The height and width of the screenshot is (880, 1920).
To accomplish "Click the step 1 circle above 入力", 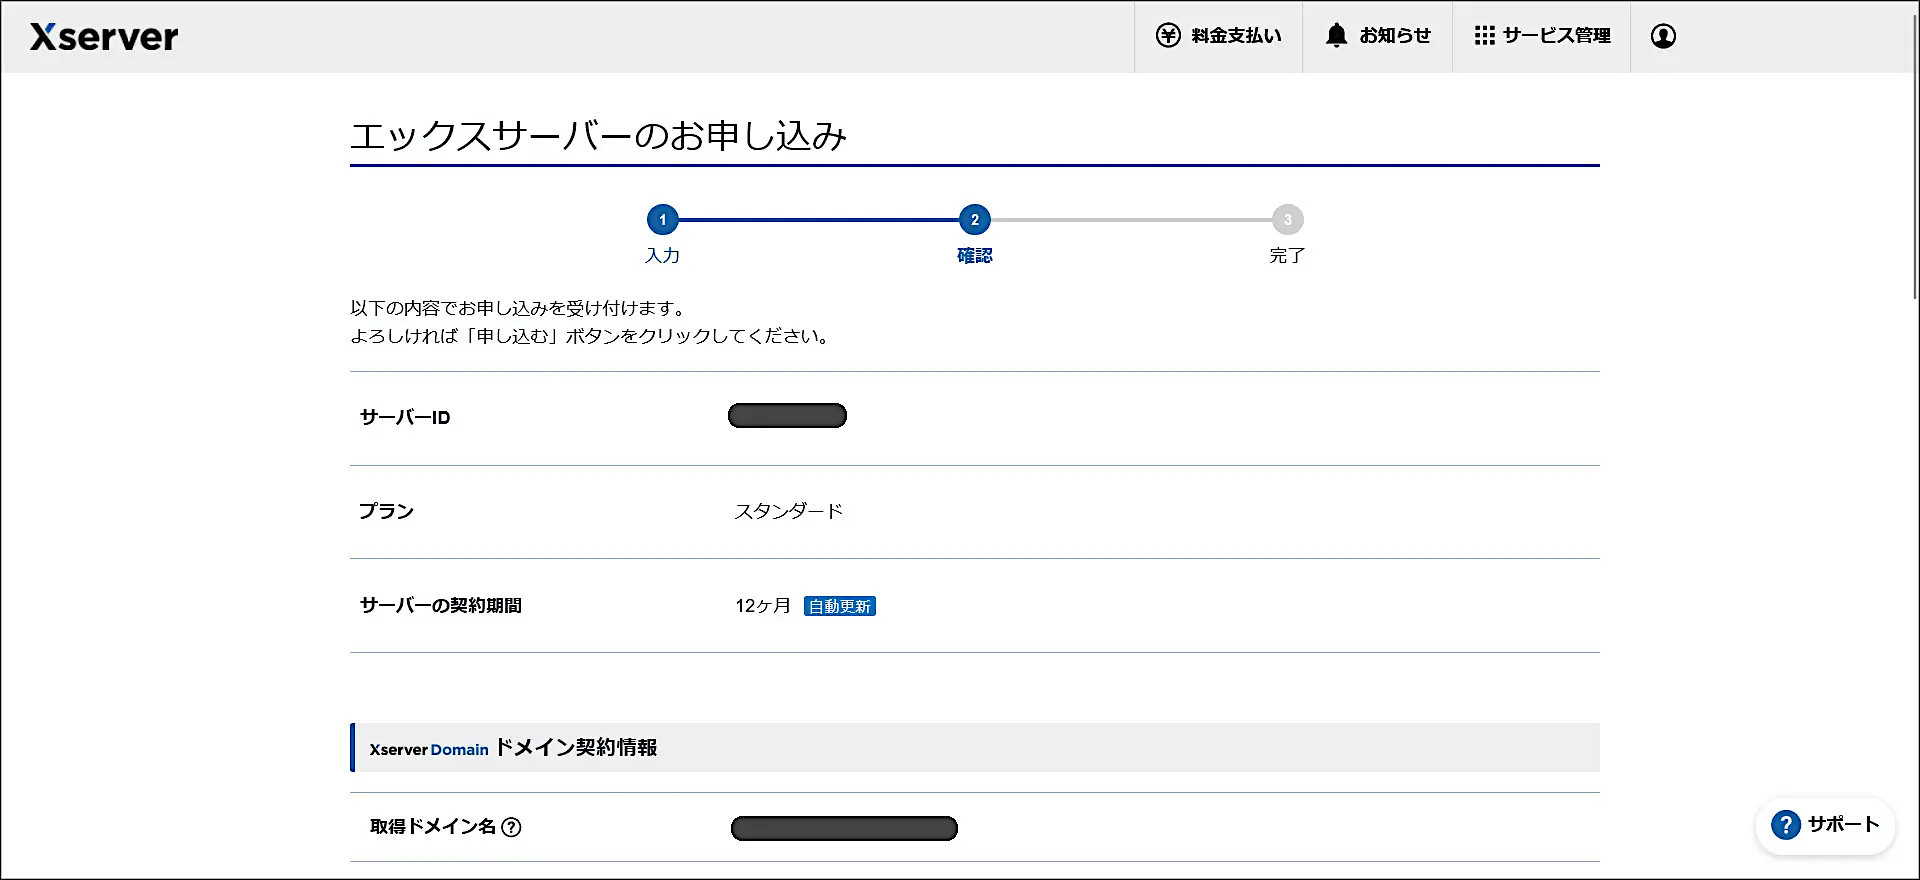I will [x=662, y=220].
